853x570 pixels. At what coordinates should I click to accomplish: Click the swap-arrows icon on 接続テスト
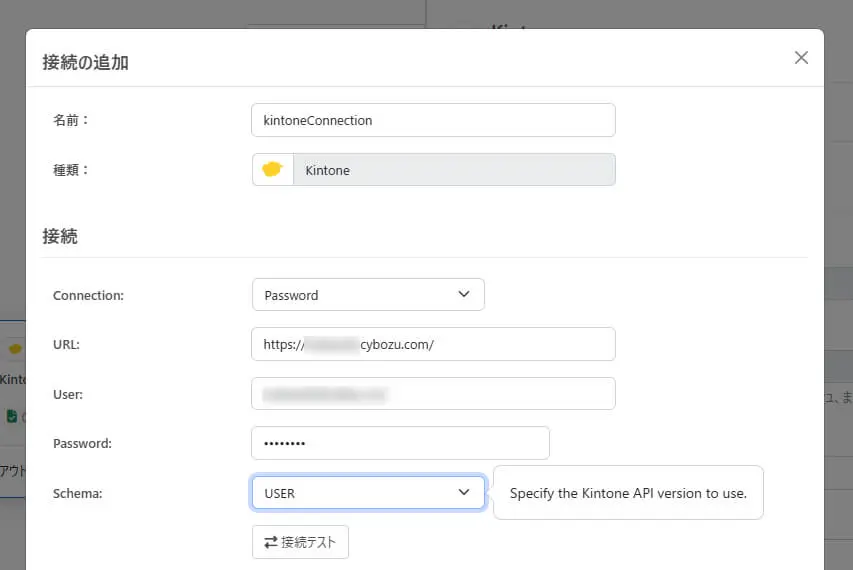[x=270, y=542]
